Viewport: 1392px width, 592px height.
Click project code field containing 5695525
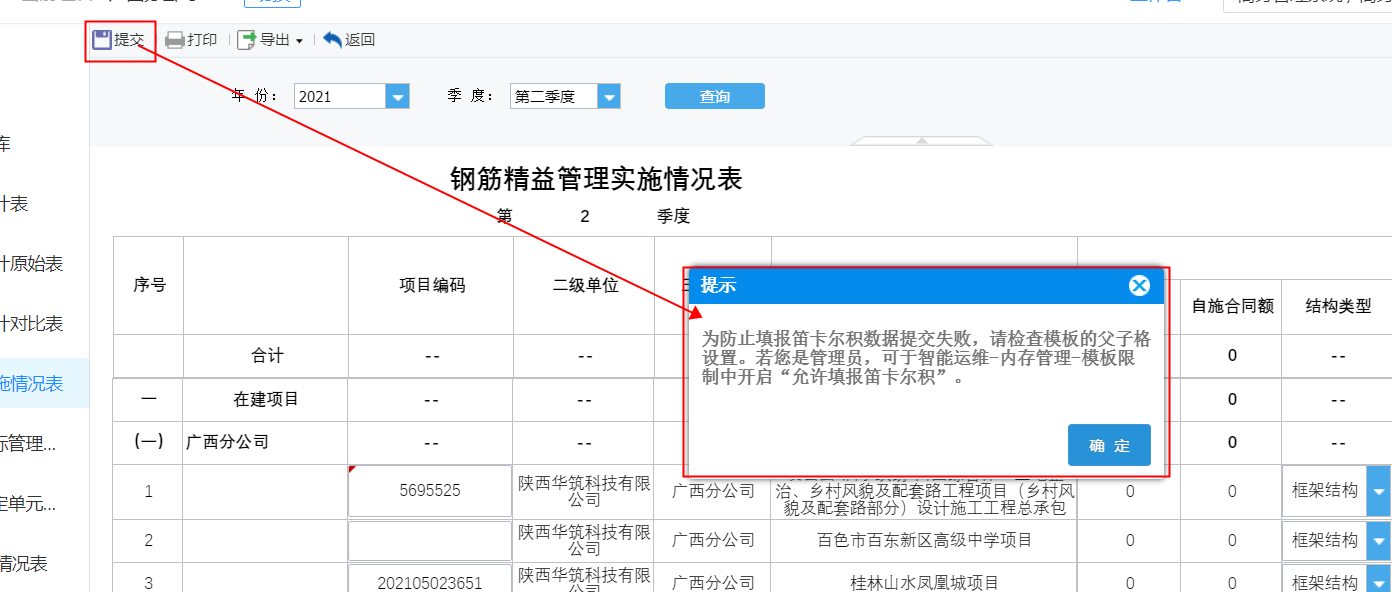pyautogui.click(x=430, y=491)
